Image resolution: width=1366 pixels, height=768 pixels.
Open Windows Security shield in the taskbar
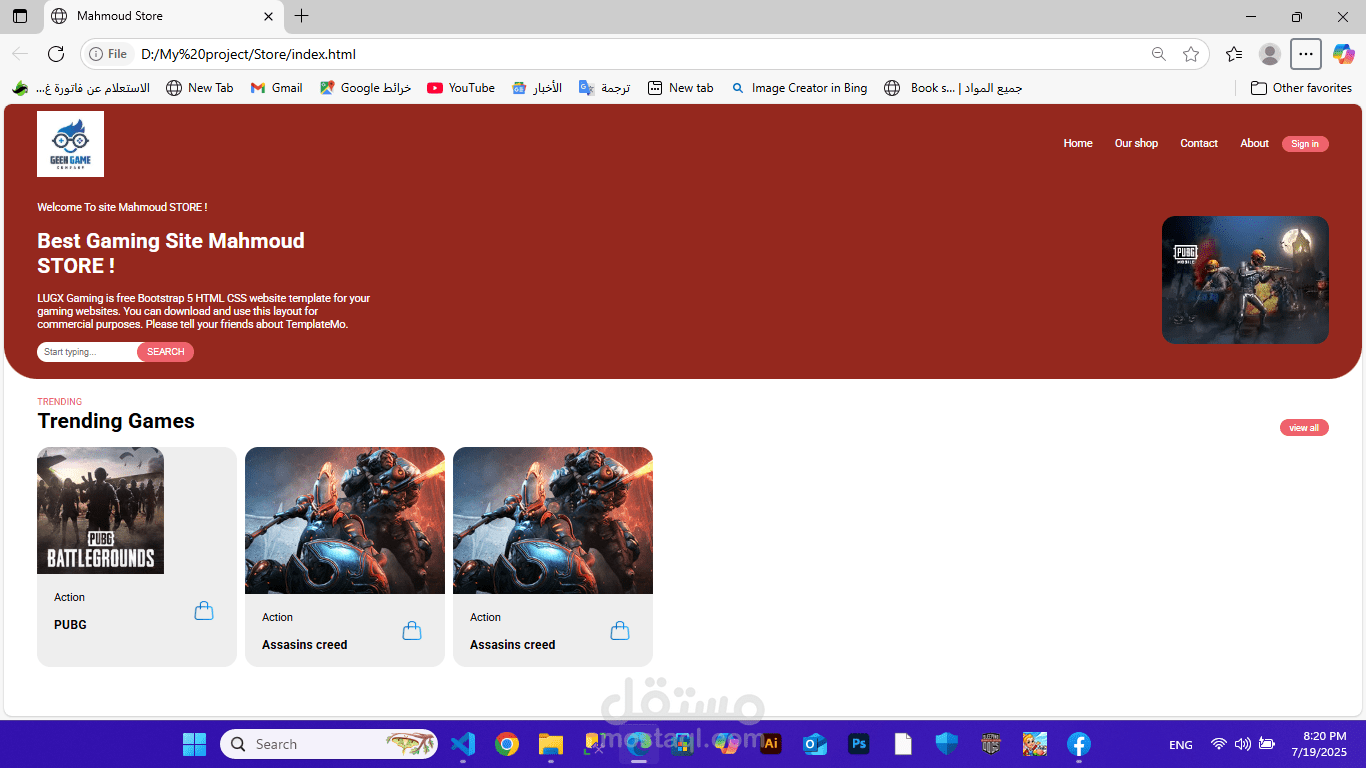tap(946, 744)
